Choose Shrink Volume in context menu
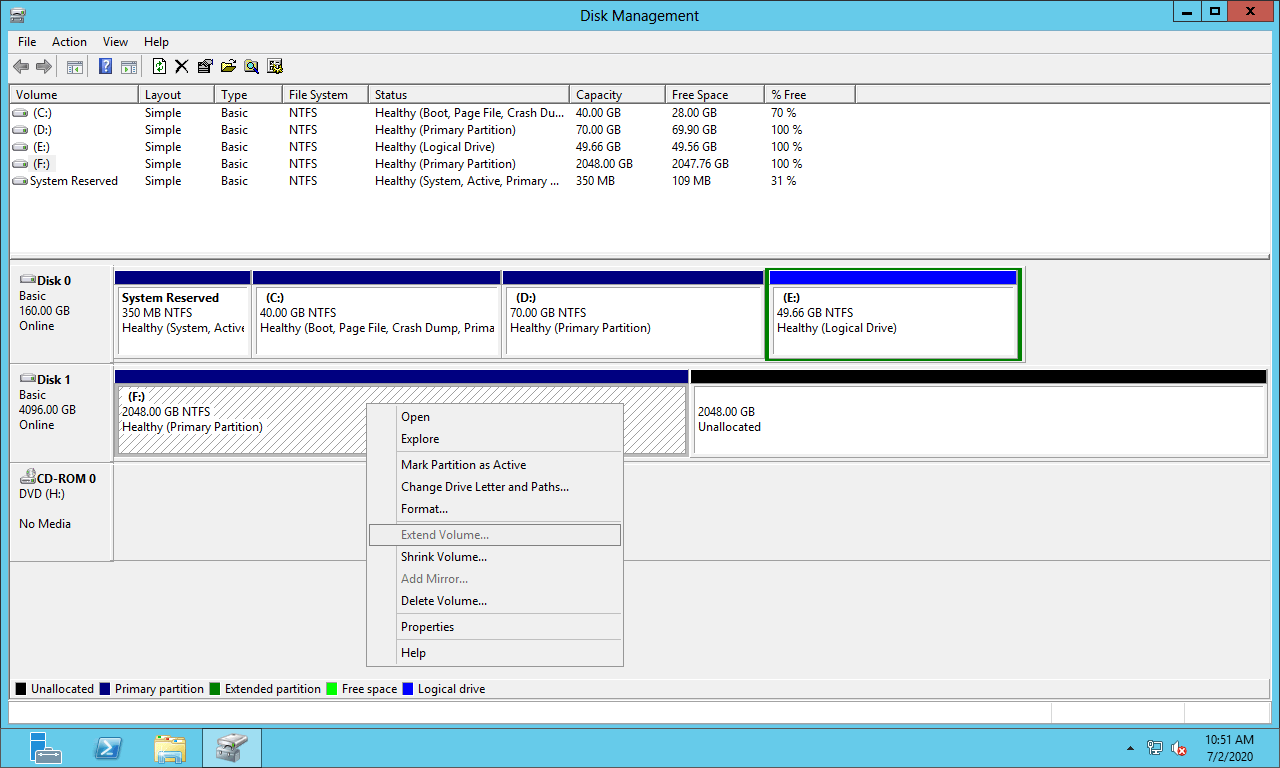The width and height of the screenshot is (1280, 768). [x=443, y=557]
